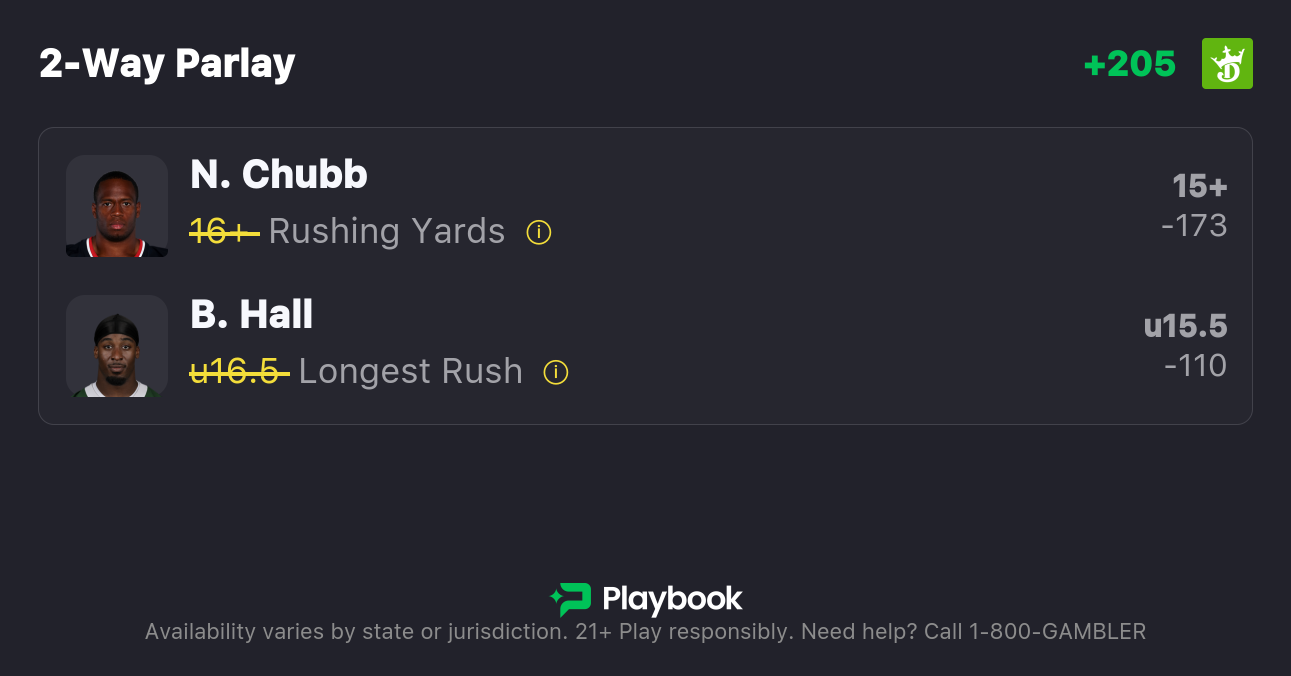The image size is (1291, 676).
Task: Click the -173 odds value
Action: (1194, 226)
